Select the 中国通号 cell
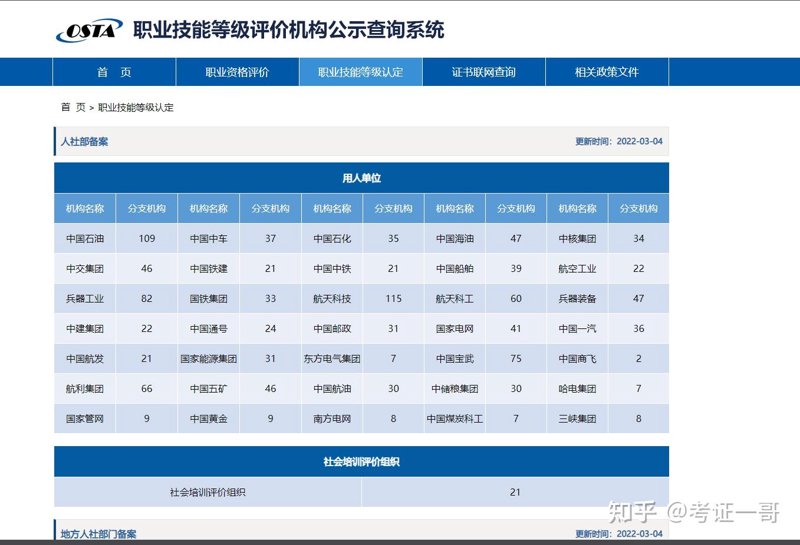This screenshot has width=800, height=545. 208,329
